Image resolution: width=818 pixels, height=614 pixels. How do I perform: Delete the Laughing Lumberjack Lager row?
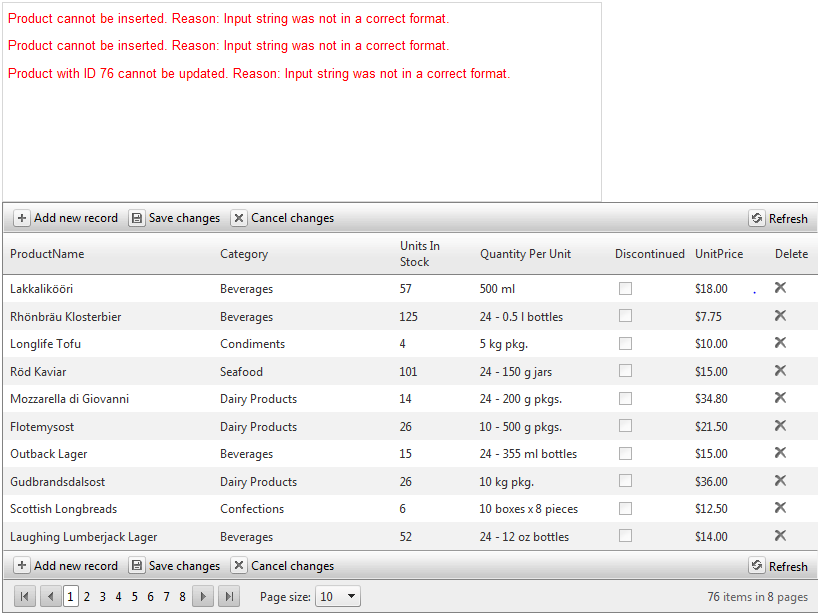coord(780,535)
